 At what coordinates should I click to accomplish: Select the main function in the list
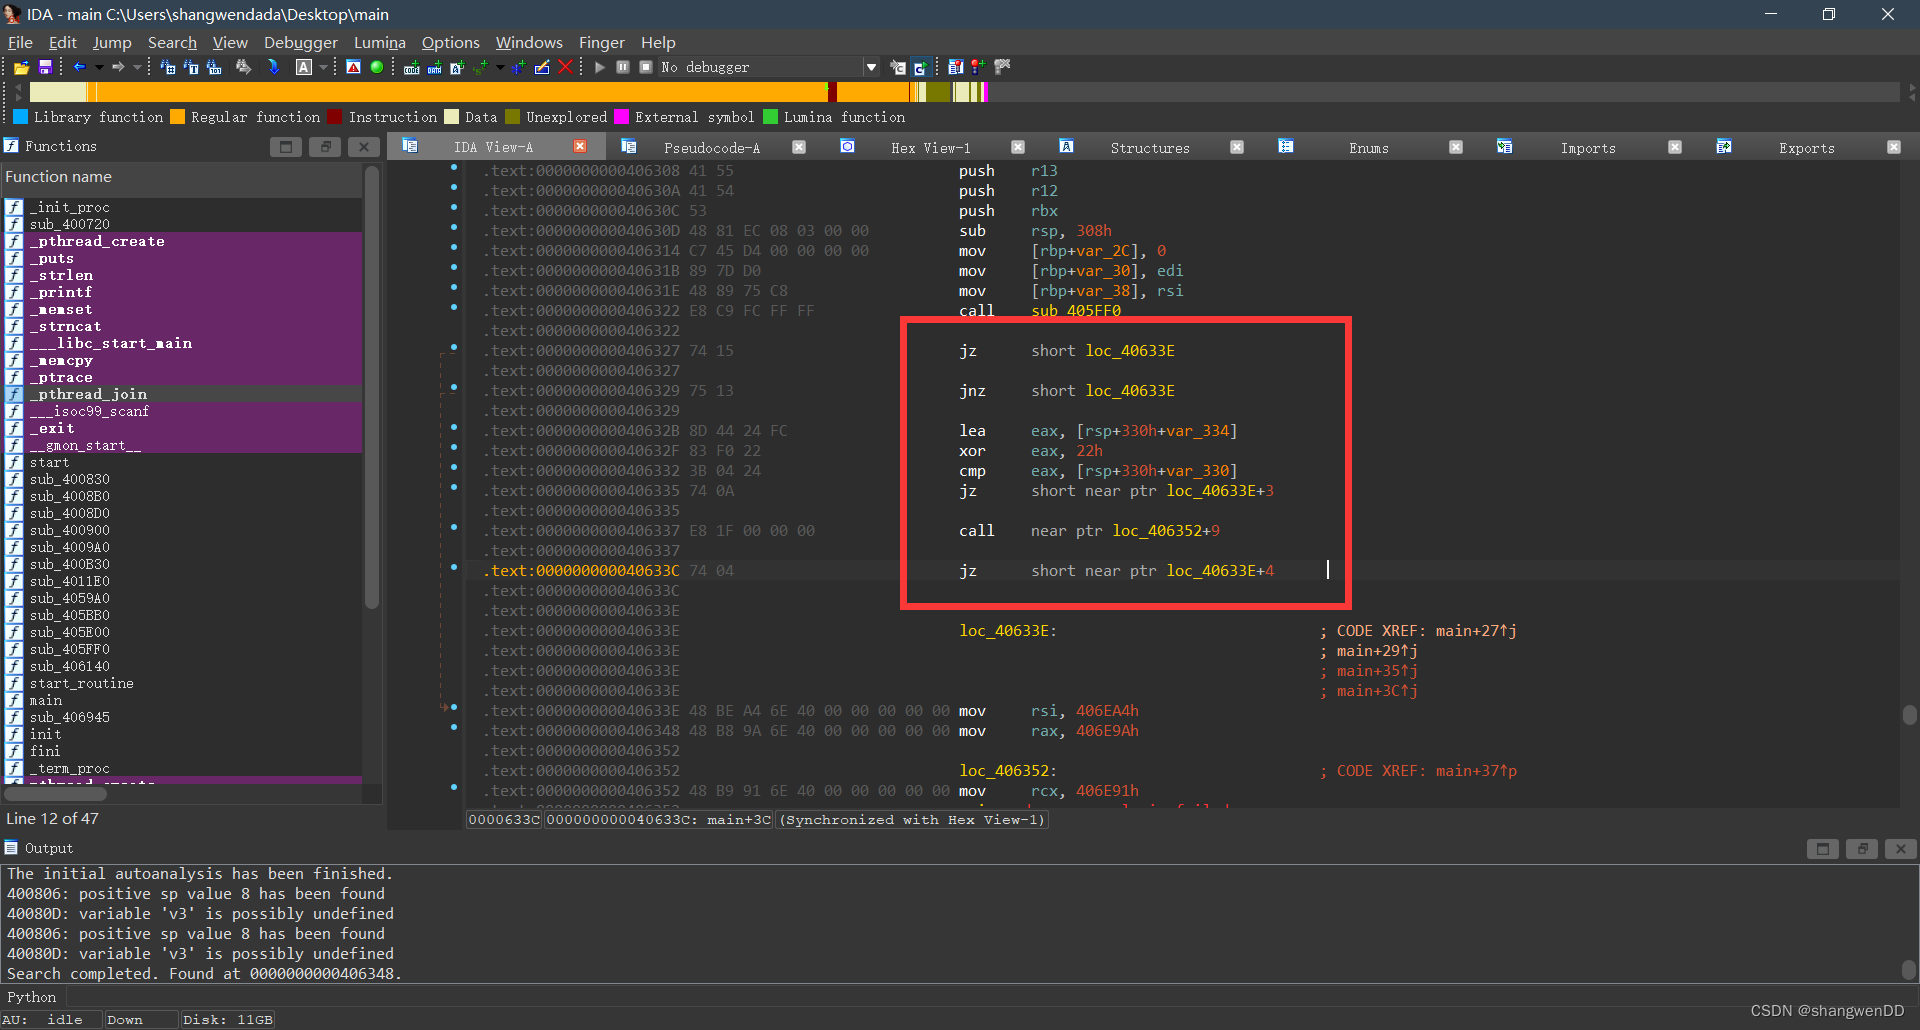coord(46,700)
